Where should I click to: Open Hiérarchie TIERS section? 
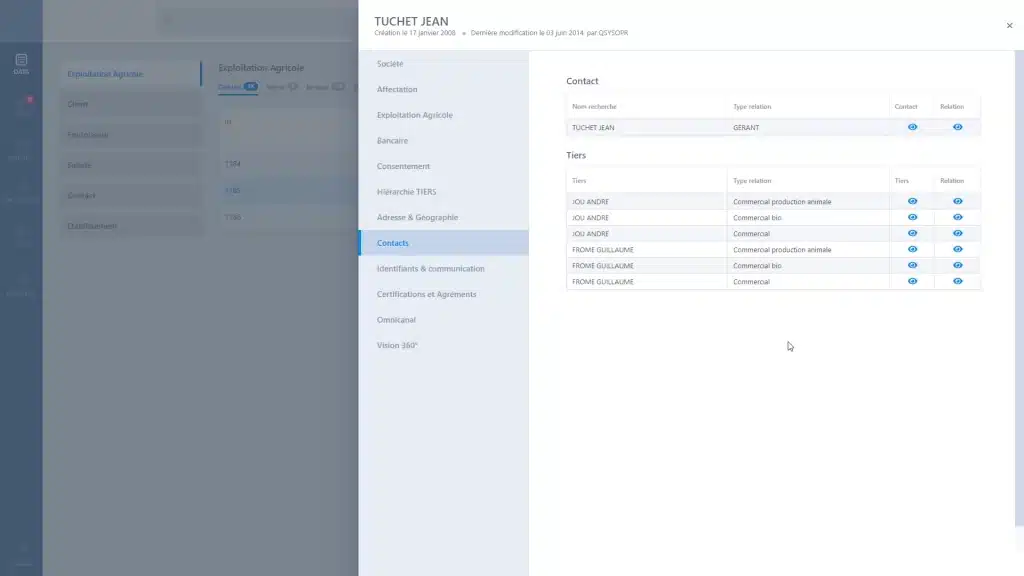tap(406, 192)
